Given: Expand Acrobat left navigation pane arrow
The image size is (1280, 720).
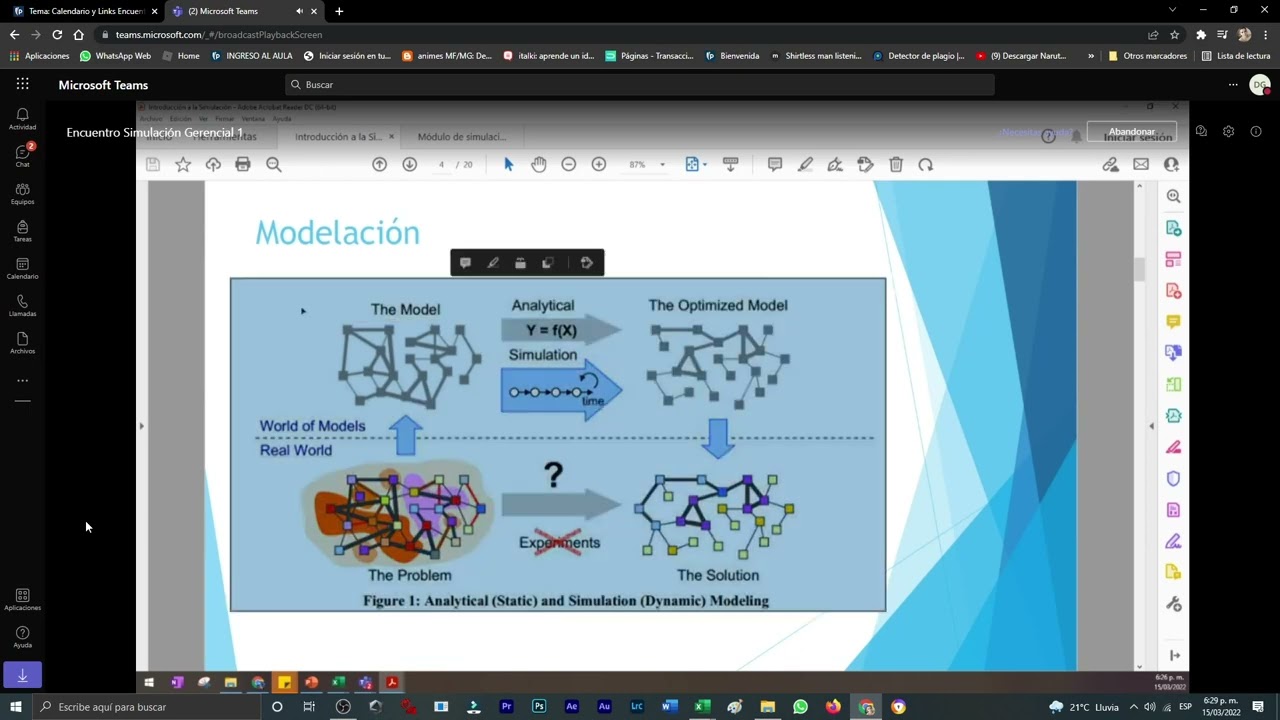Looking at the screenshot, I should [x=141, y=426].
